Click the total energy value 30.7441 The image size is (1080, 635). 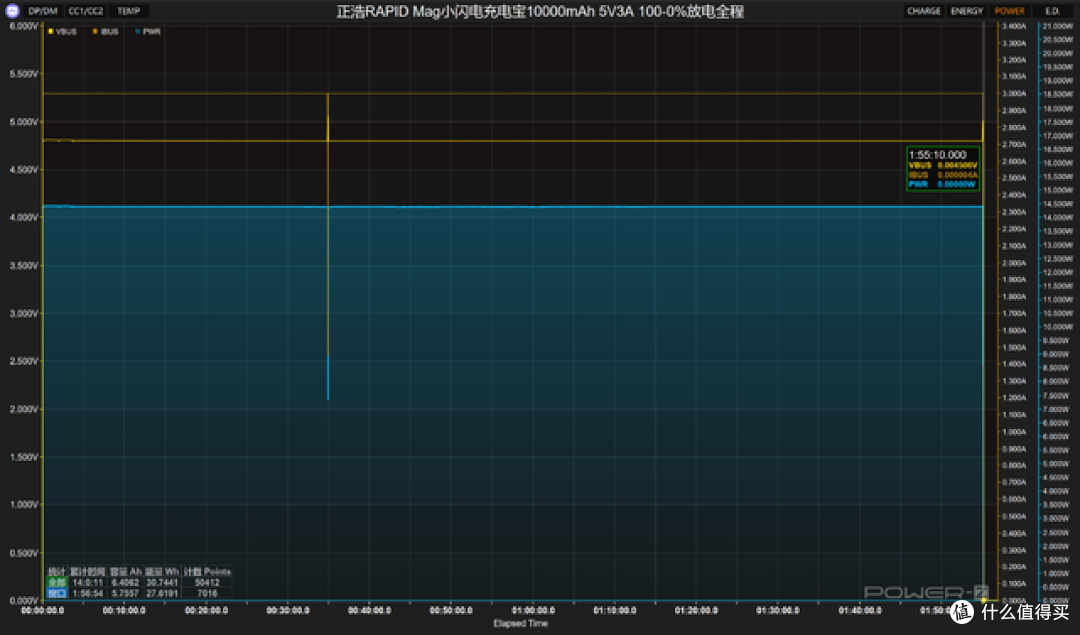162,583
